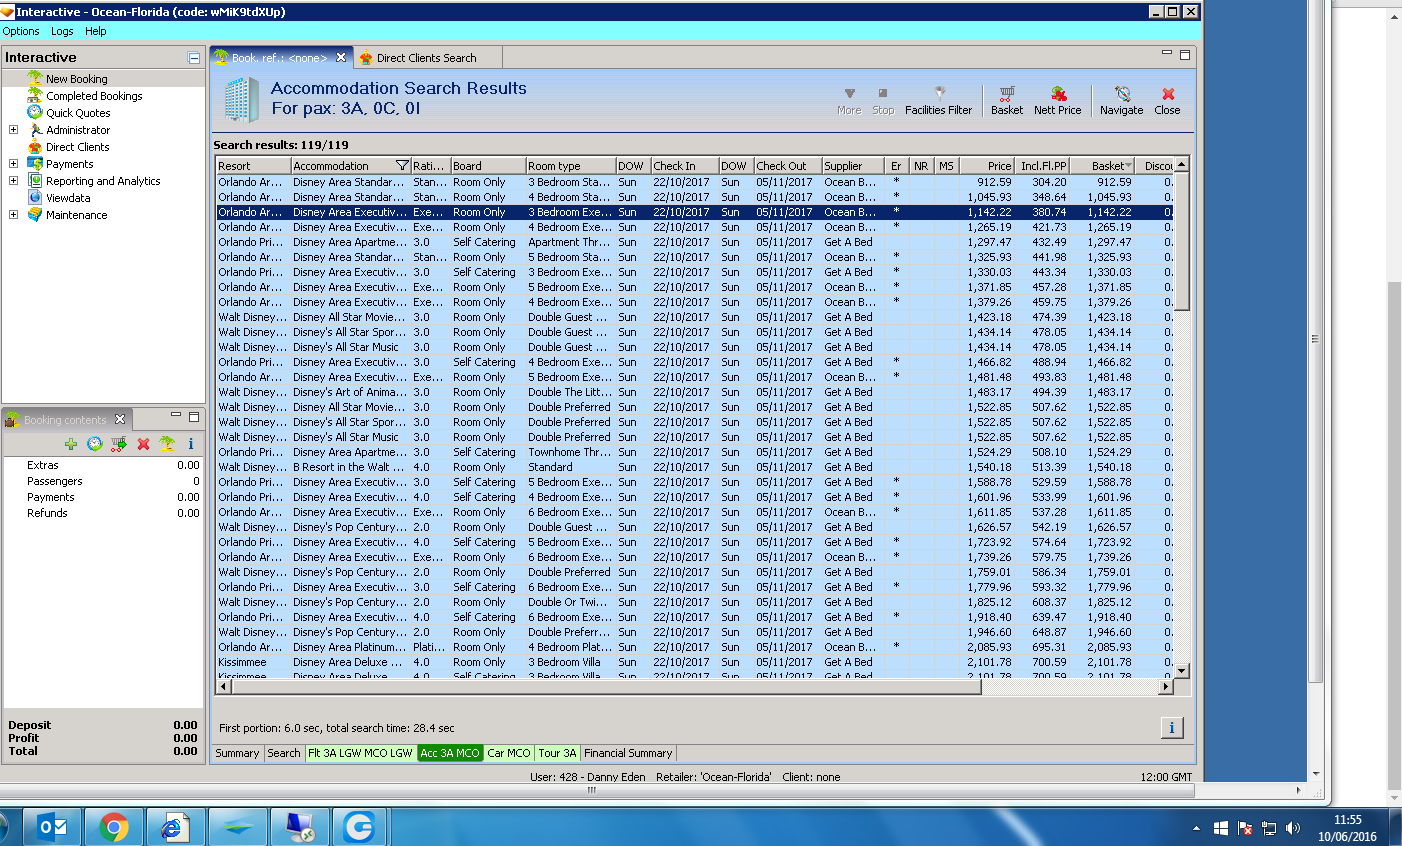Click the results table scroll-up arrow

pos(1181,165)
